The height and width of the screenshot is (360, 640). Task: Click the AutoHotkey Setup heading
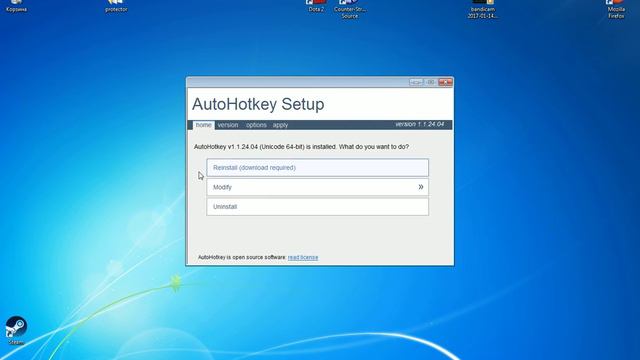pos(258,104)
